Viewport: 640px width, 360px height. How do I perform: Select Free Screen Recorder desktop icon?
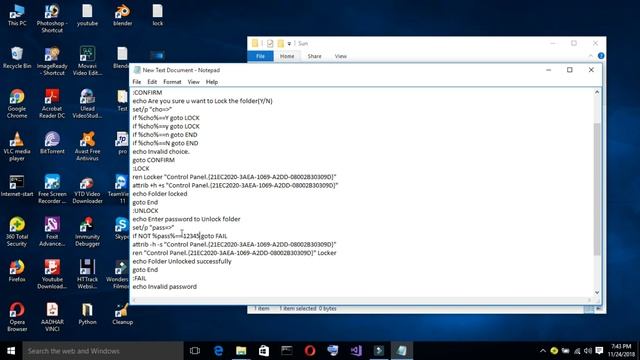click(52, 189)
